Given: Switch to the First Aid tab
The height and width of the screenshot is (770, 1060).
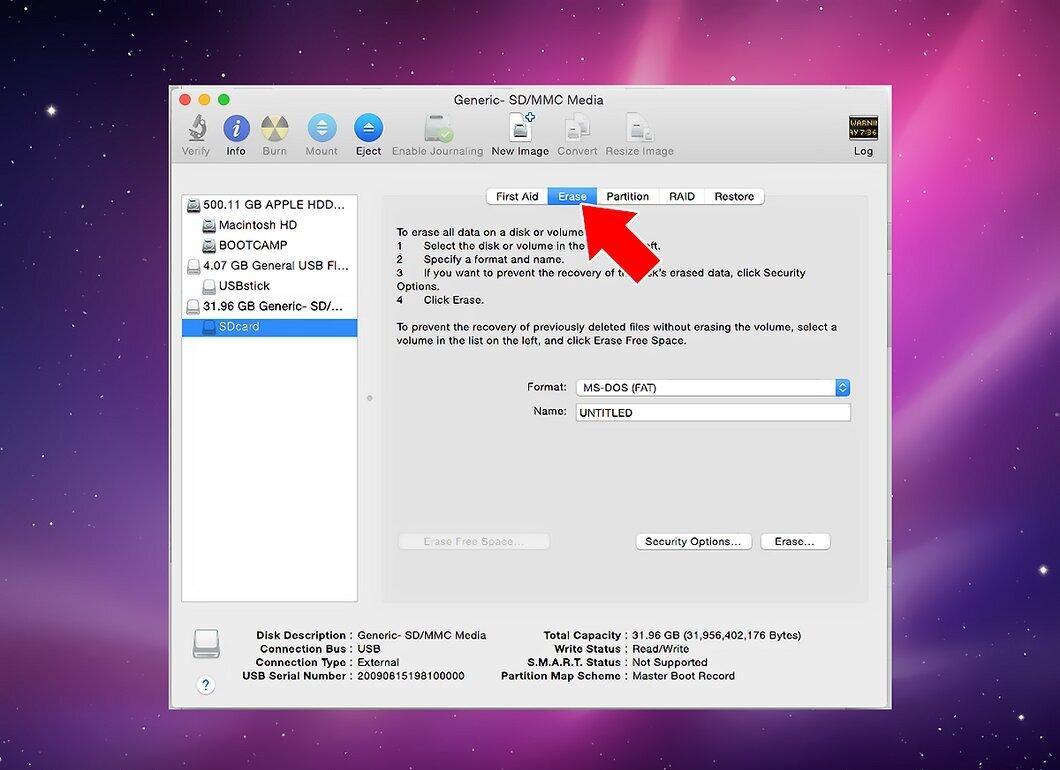Looking at the screenshot, I should 517,197.
